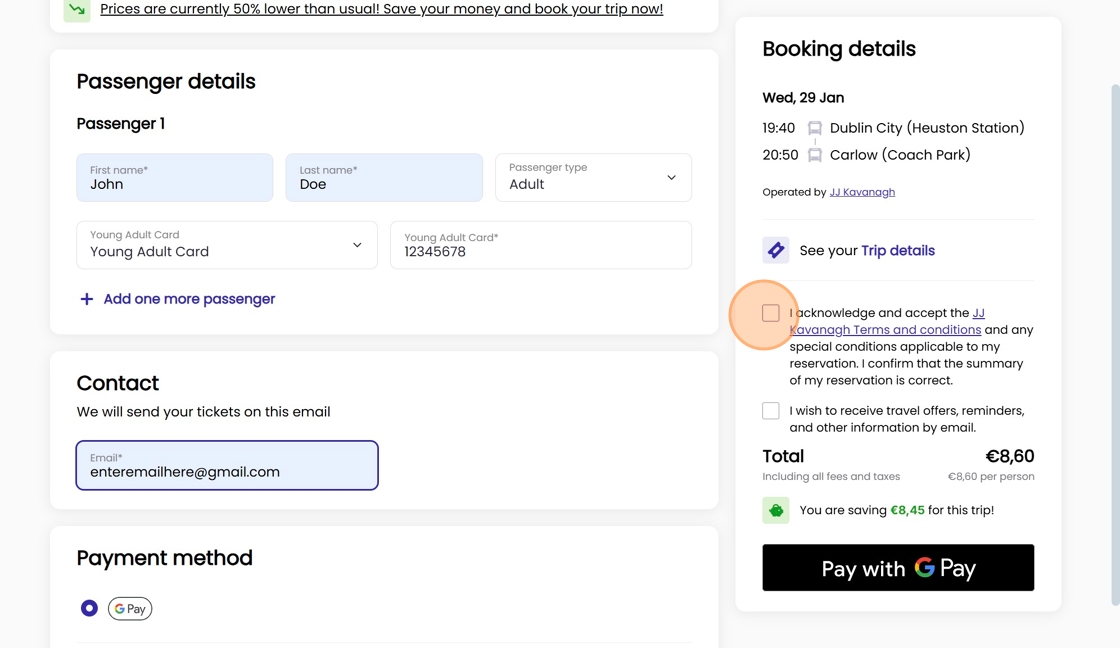Click the purple ticket icon
The image size is (1120, 648).
776,250
